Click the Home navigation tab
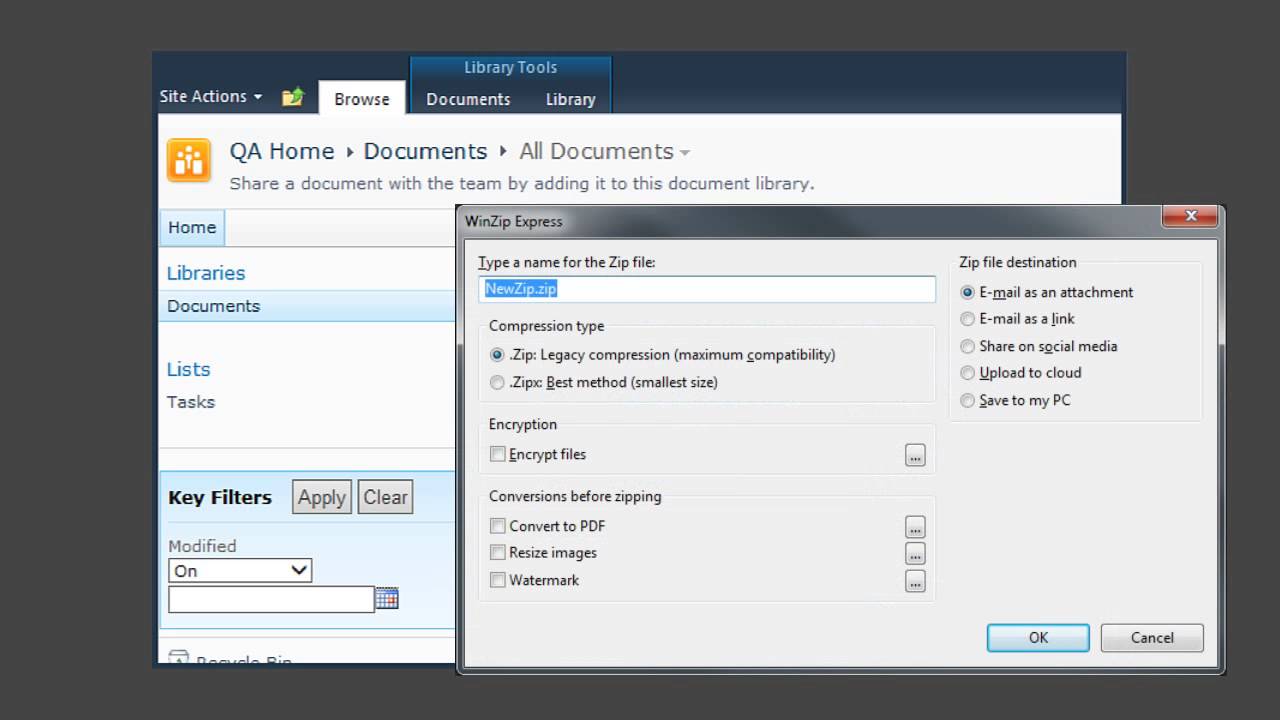Image resolution: width=1280 pixels, height=720 pixels. pos(192,227)
